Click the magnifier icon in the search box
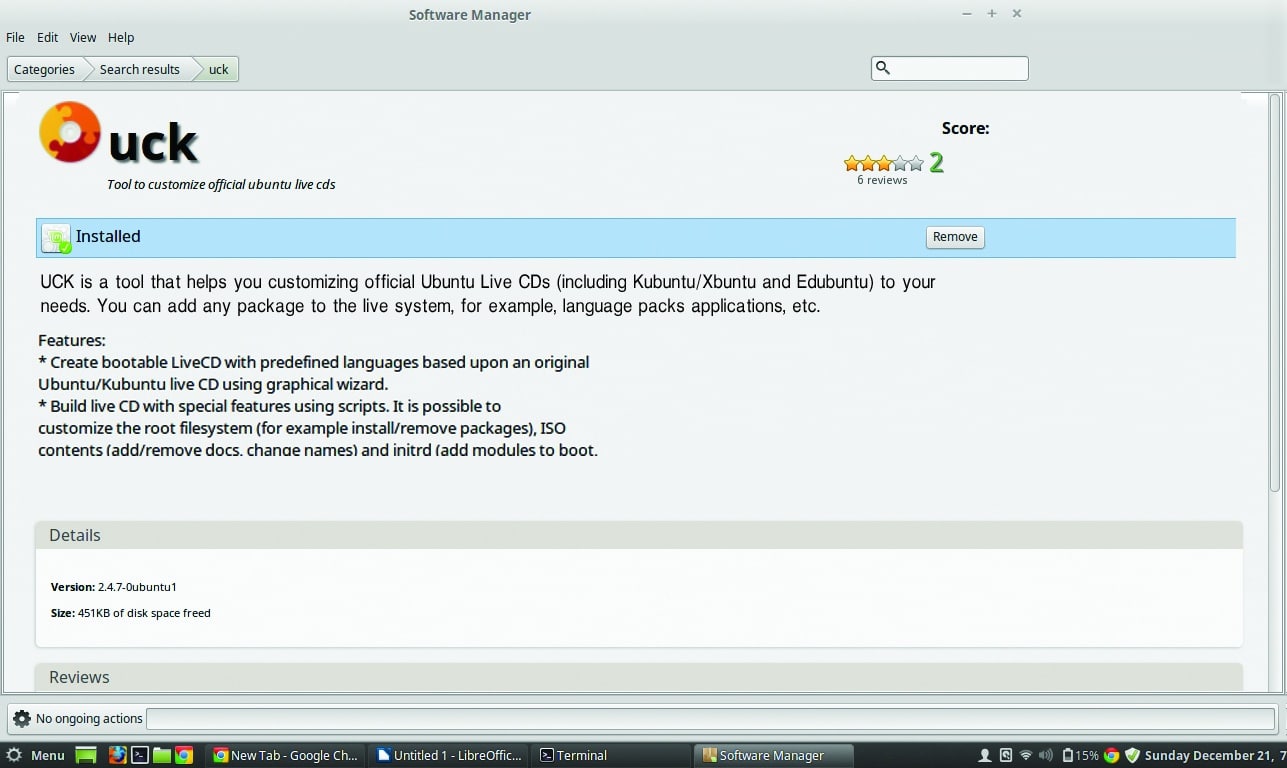The width and height of the screenshot is (1287, 768). 883,67
